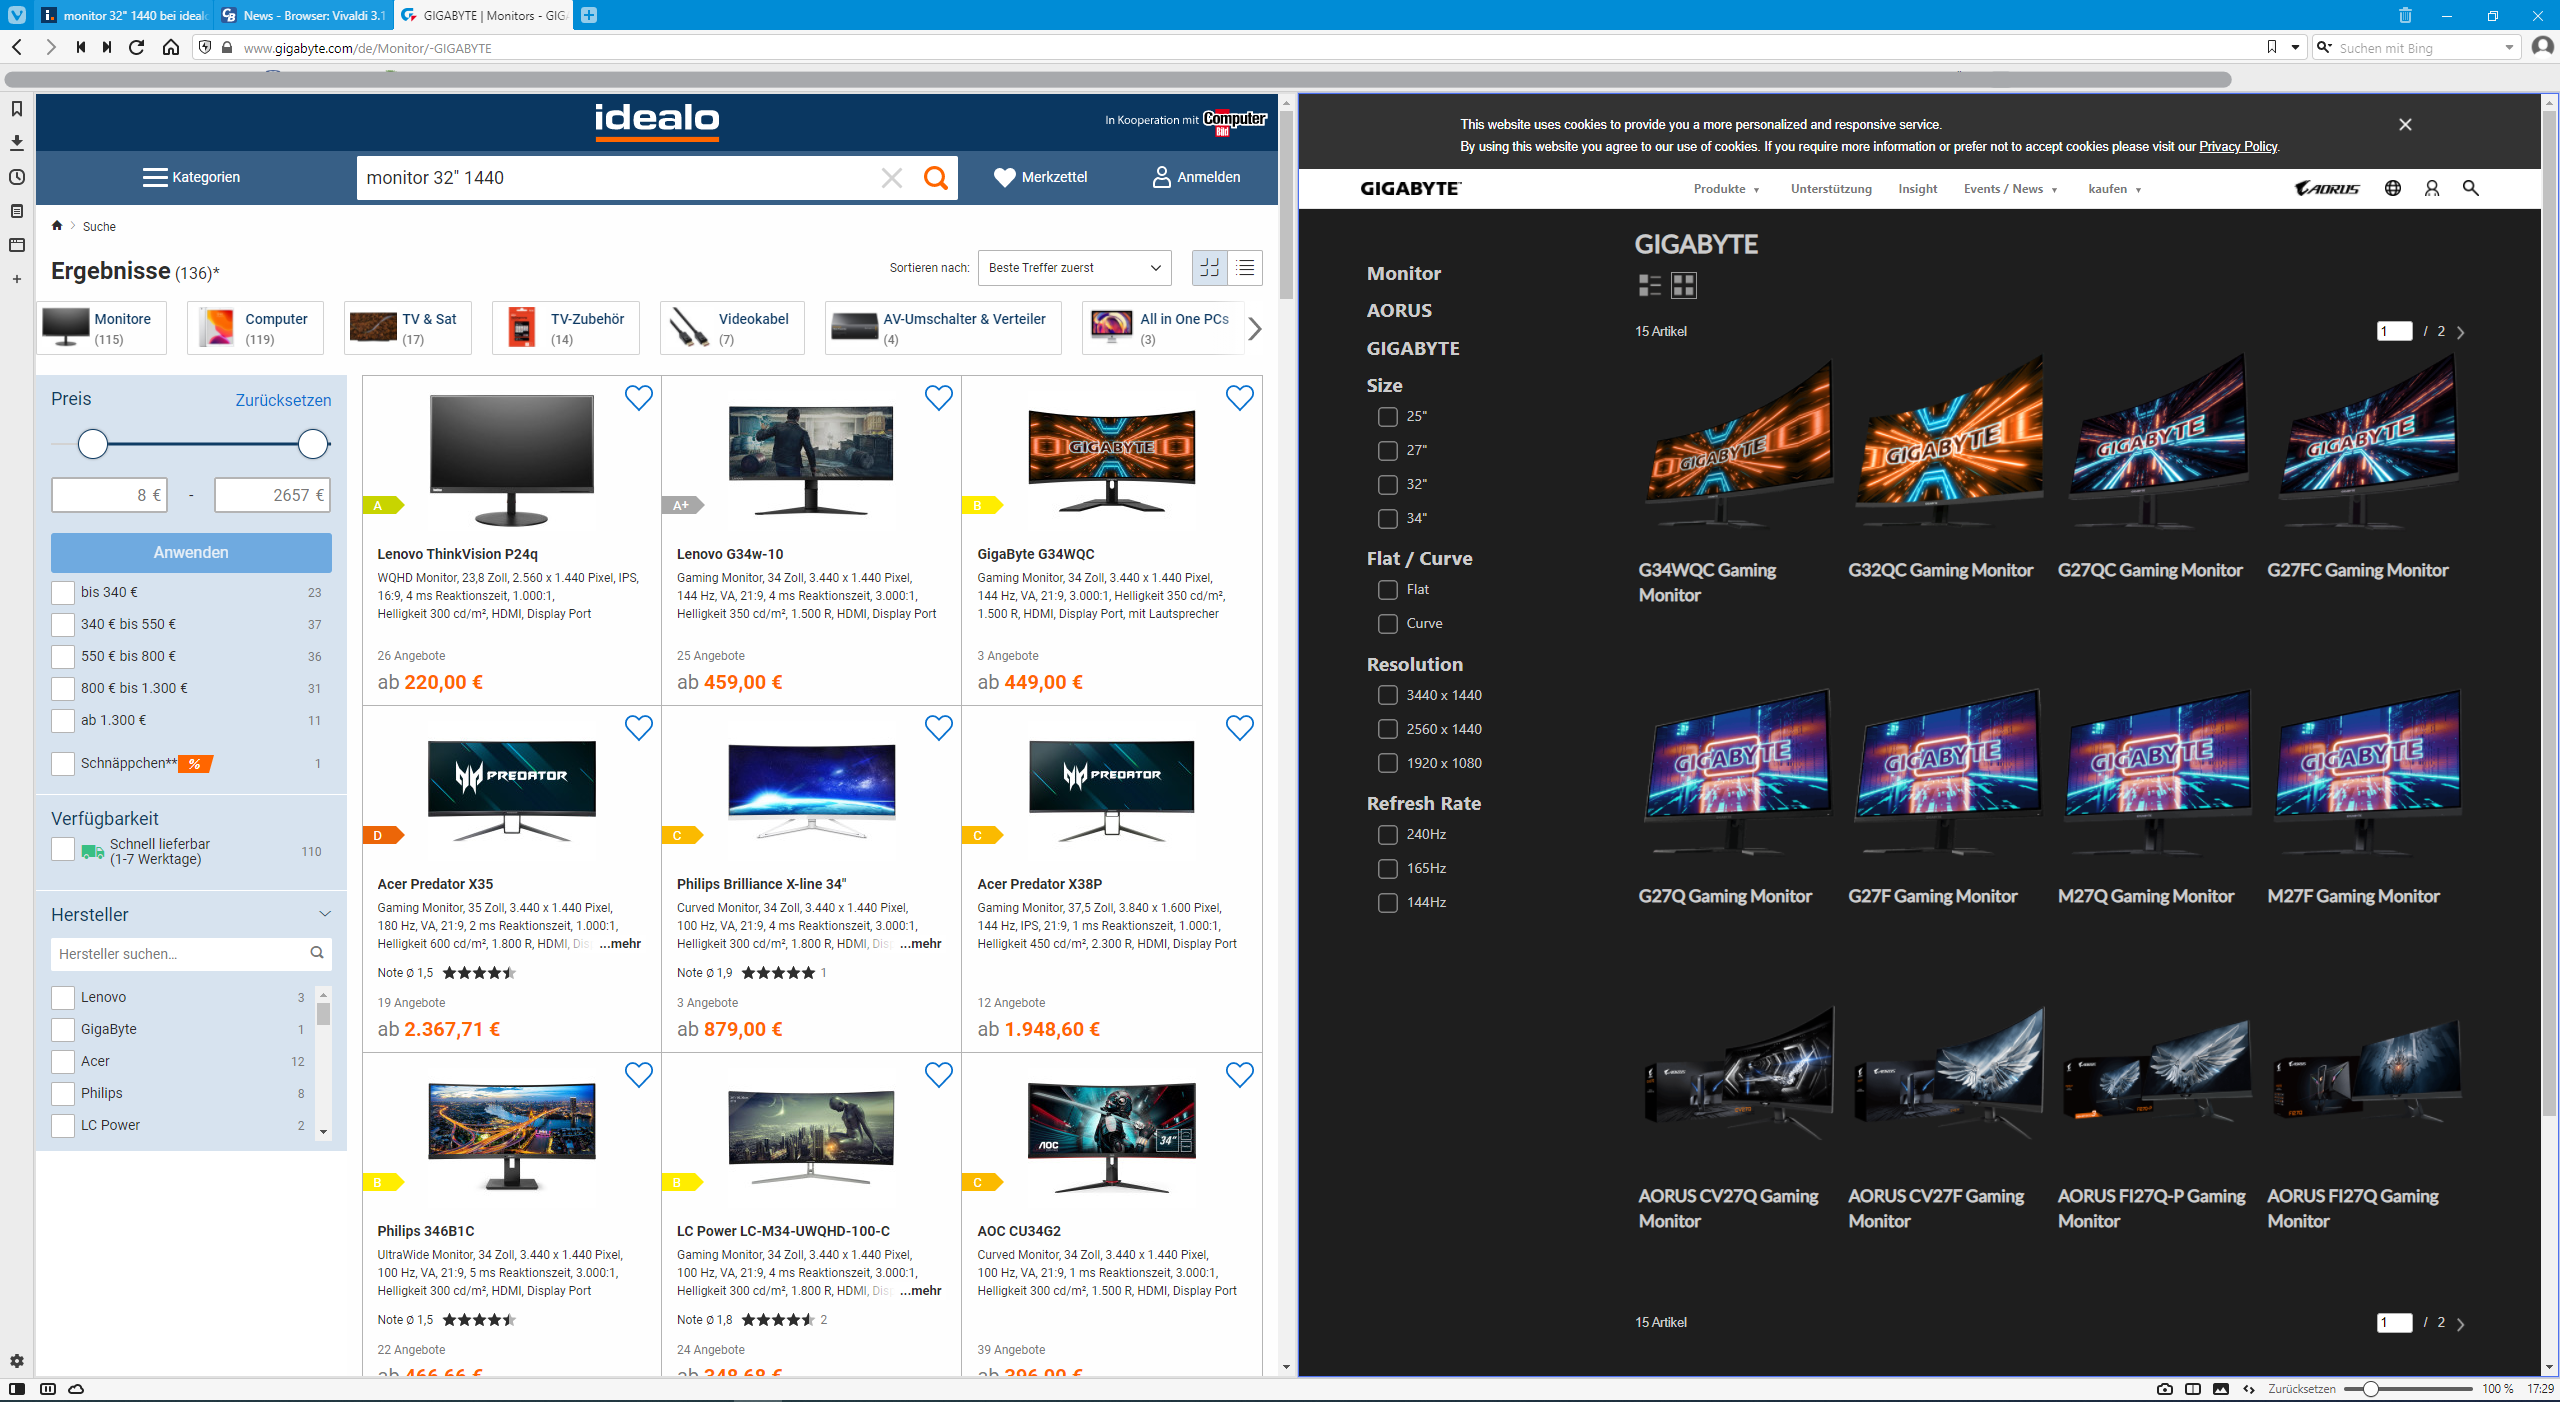Click the minimum price slider handle
This screenshot has height=1402, width=2560.
point(93,444)
